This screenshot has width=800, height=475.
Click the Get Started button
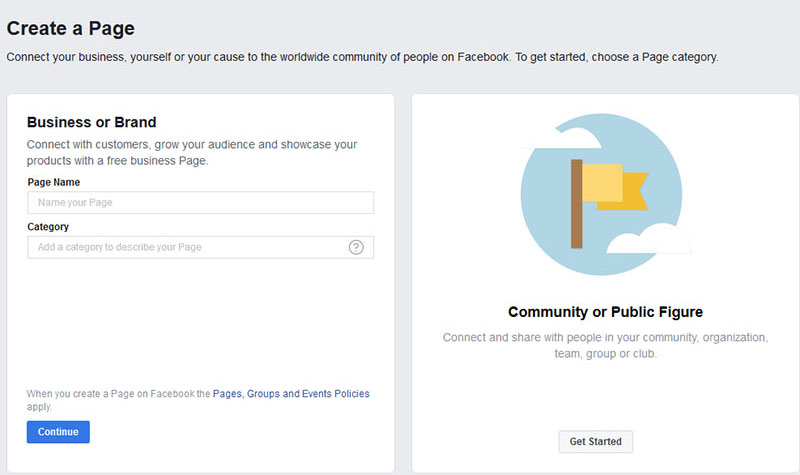[x=595, y=442]
